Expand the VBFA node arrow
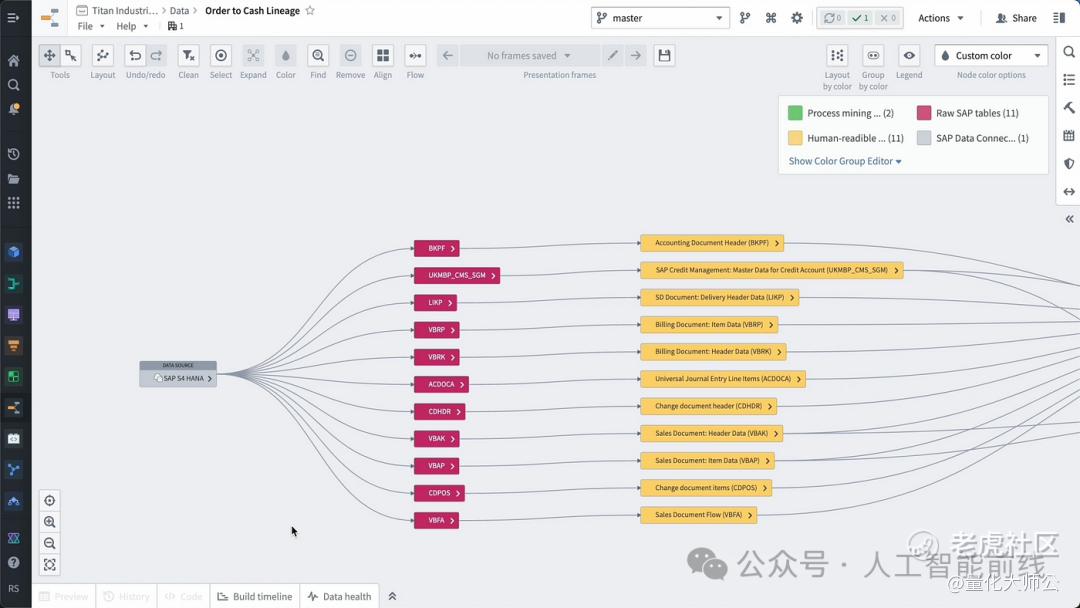This screenshot has width=1080, height=608. coord(452,521)
